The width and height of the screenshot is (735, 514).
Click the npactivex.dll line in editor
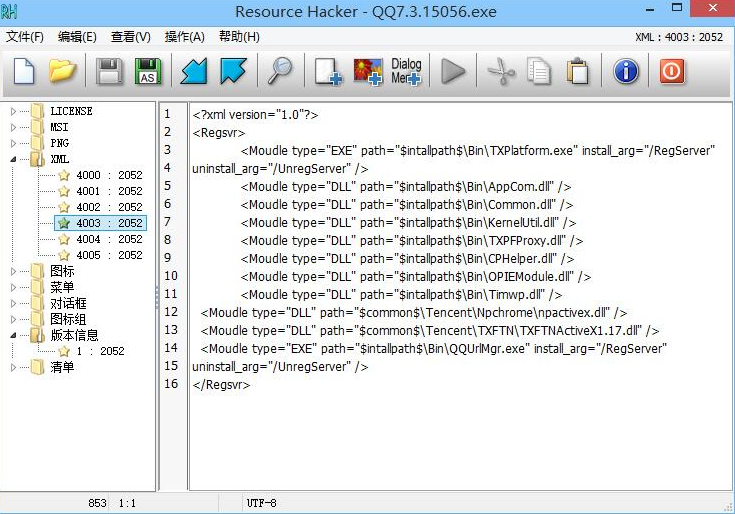(413, 313)
